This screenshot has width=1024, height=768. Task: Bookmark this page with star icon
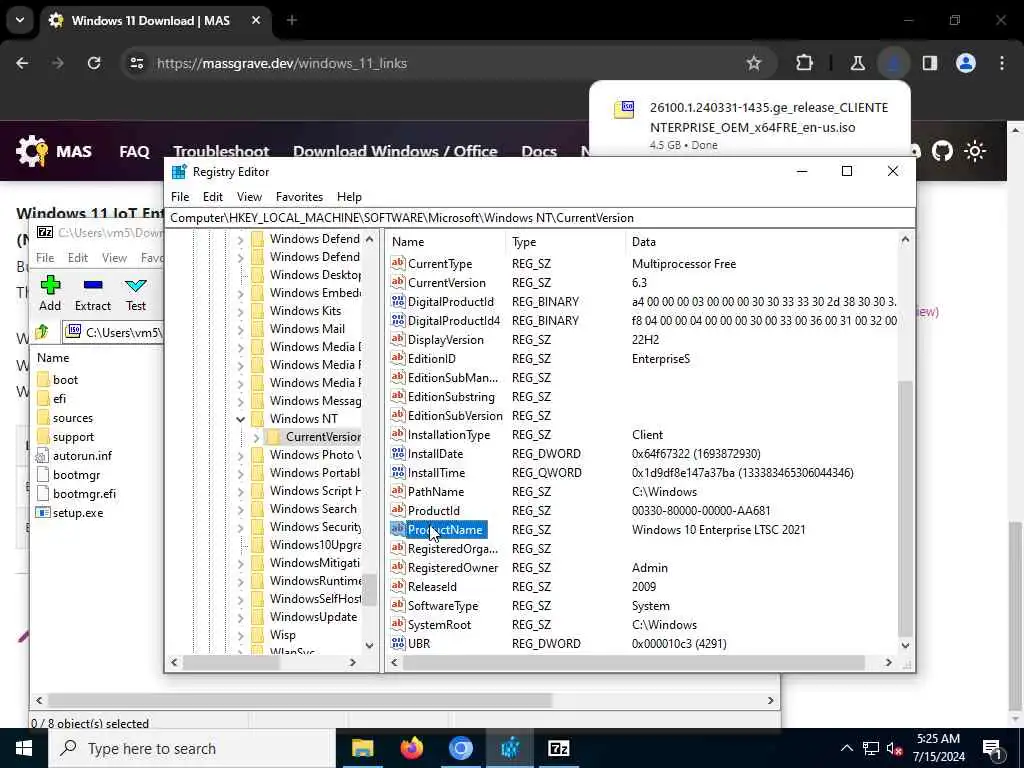[754, 63]
